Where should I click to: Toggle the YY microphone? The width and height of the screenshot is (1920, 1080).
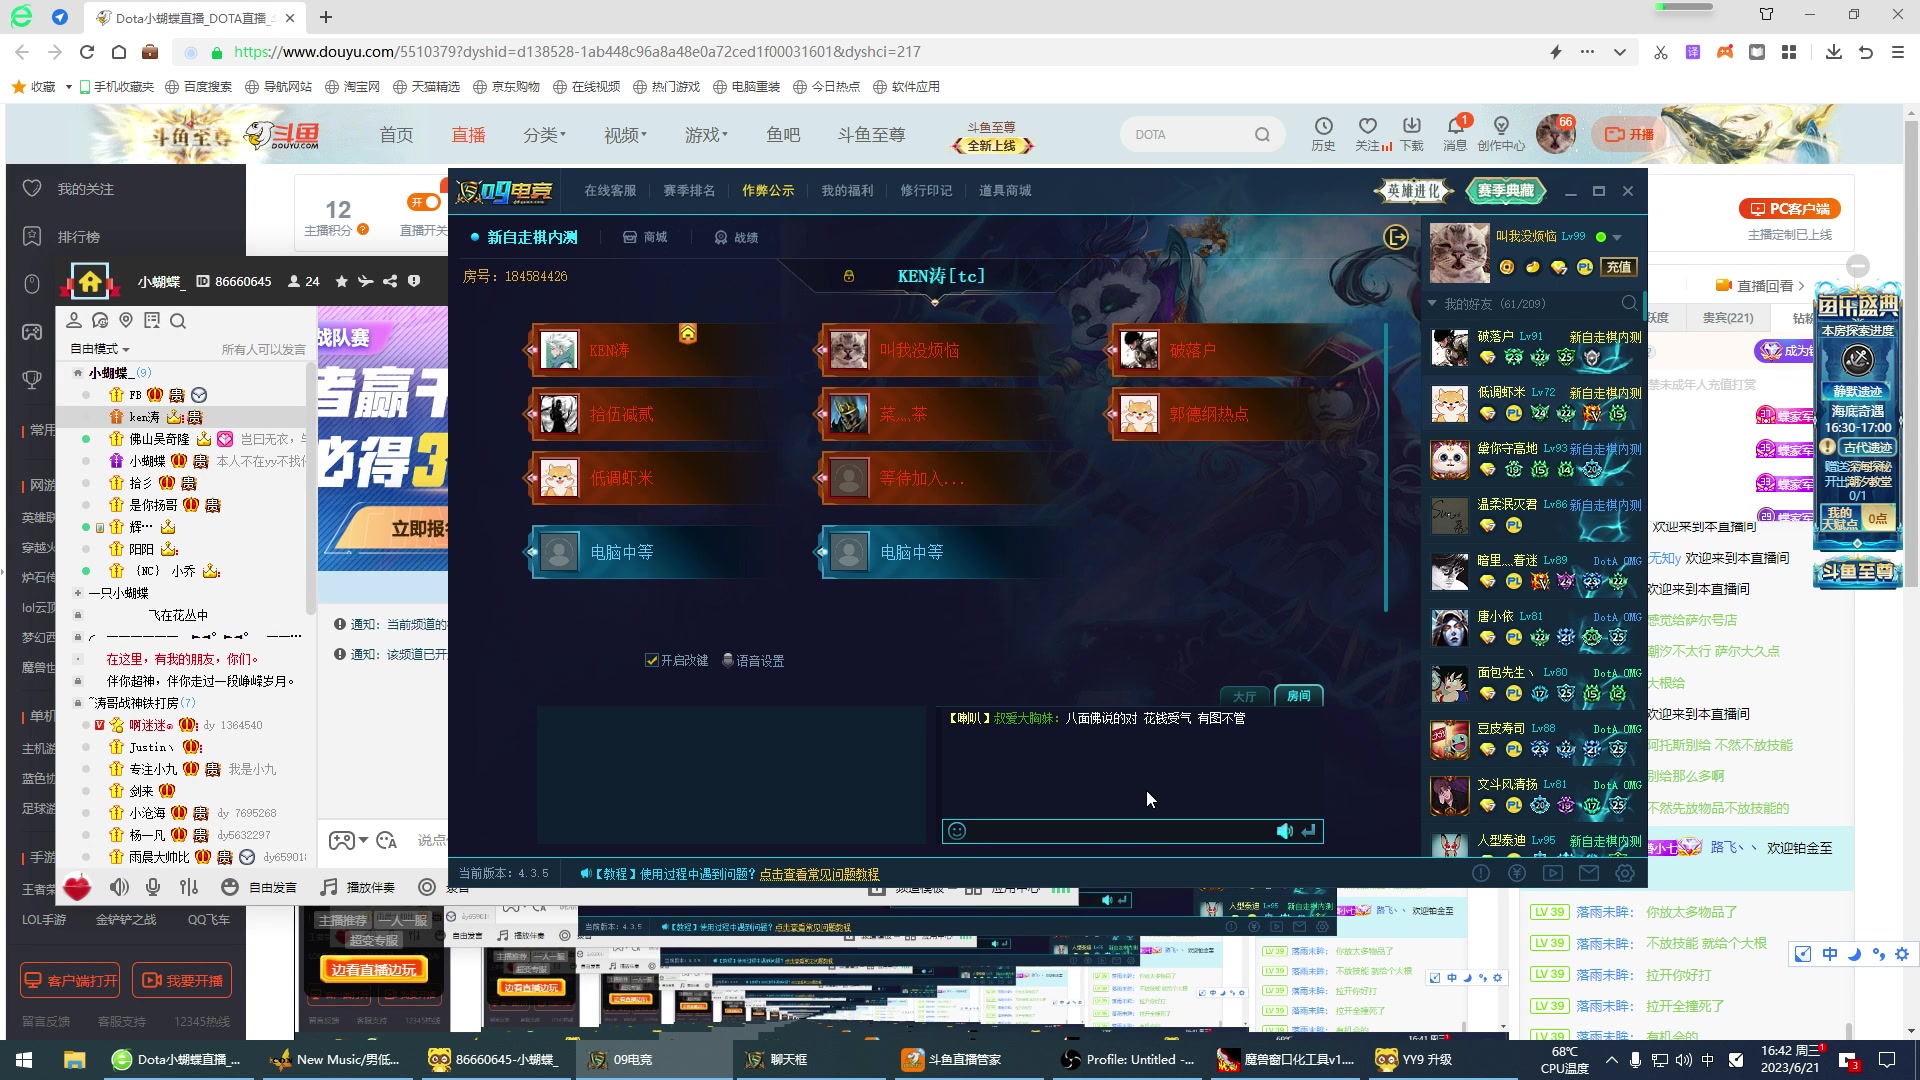click(x=153, y=887)
